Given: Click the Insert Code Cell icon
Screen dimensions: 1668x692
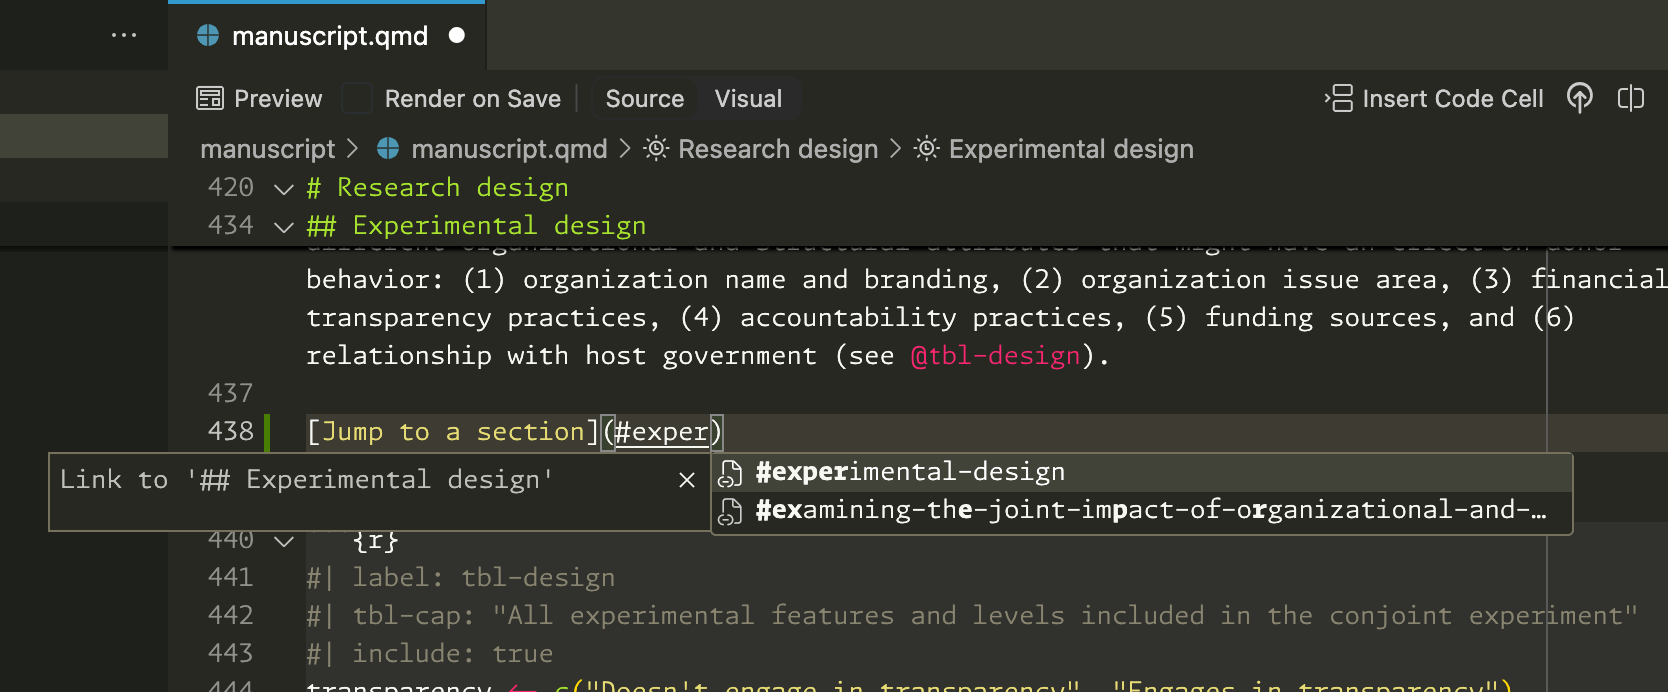Looking at the screenshot, I should (1339, 99).
